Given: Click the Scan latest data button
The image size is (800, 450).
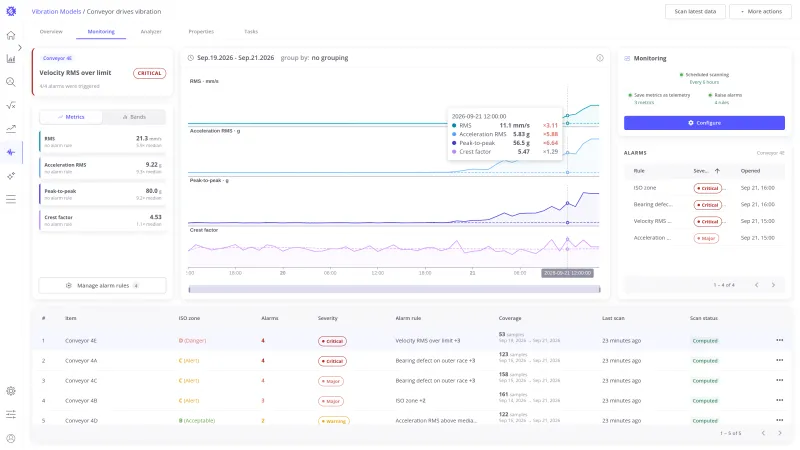Looking at the screenshot, I should tap(695, 11).
